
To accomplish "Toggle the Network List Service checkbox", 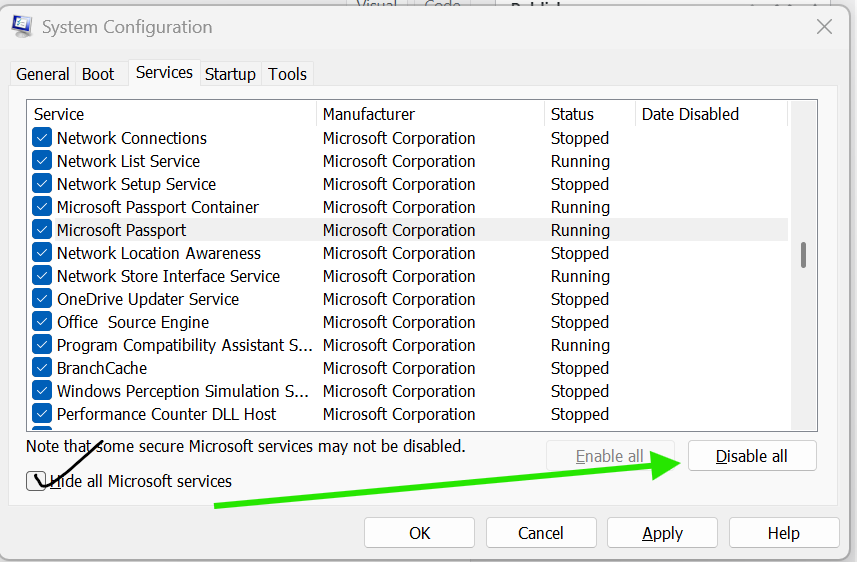I will click(42, 161).
